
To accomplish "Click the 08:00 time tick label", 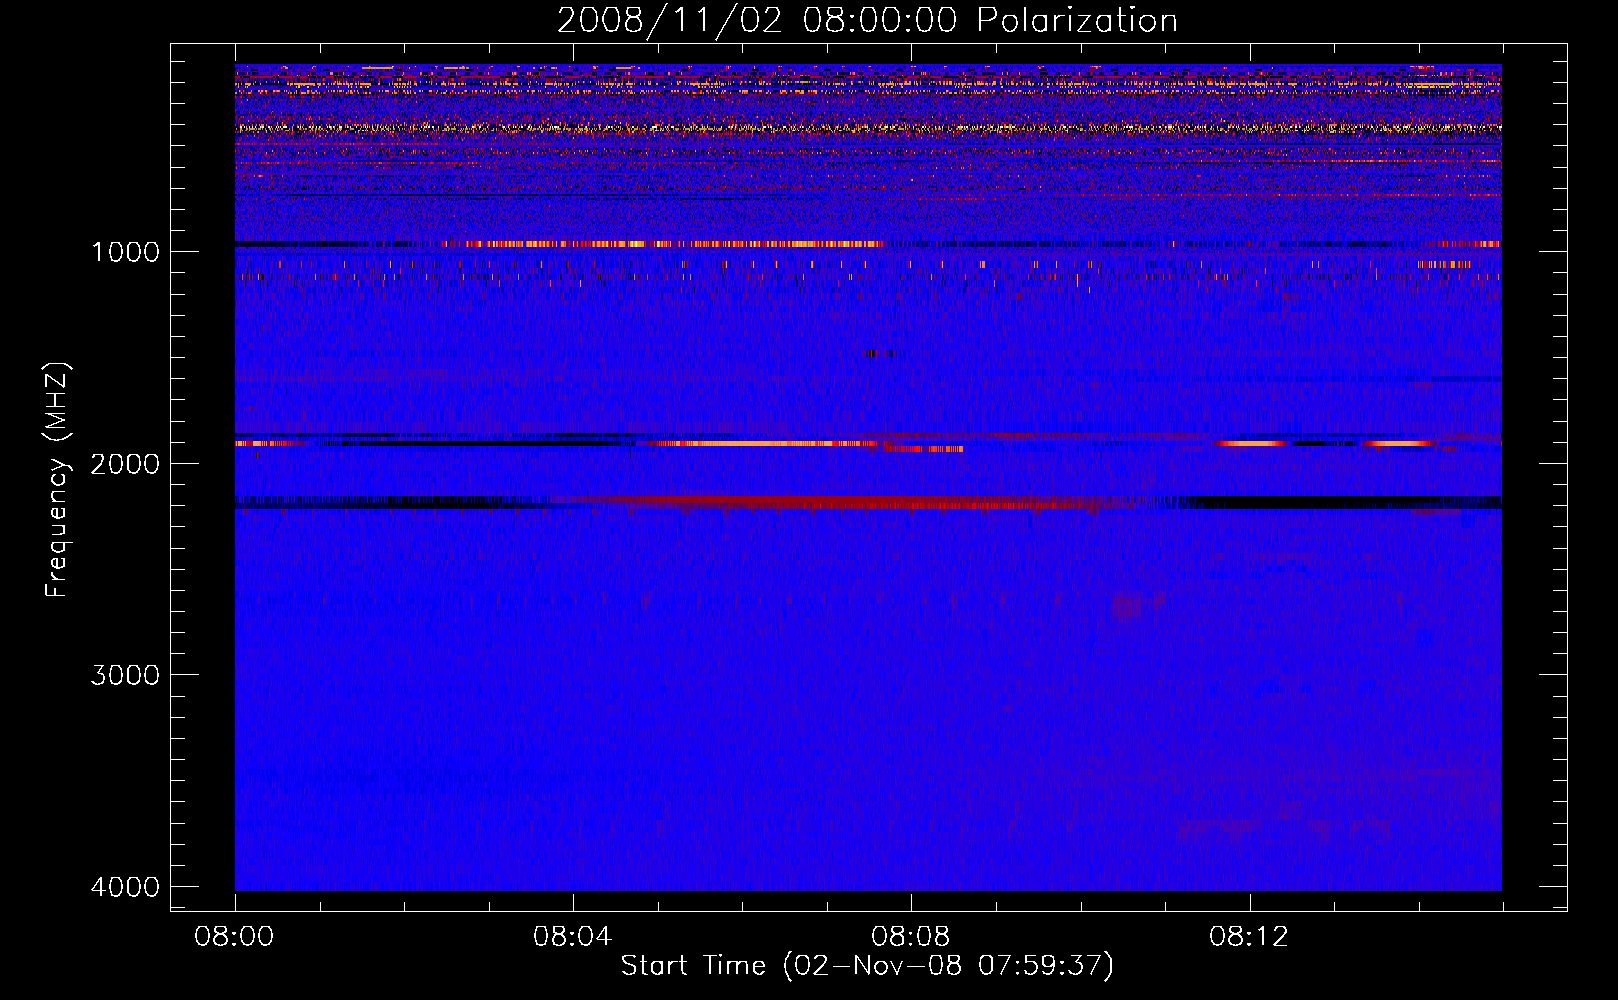I will [235, 937].
